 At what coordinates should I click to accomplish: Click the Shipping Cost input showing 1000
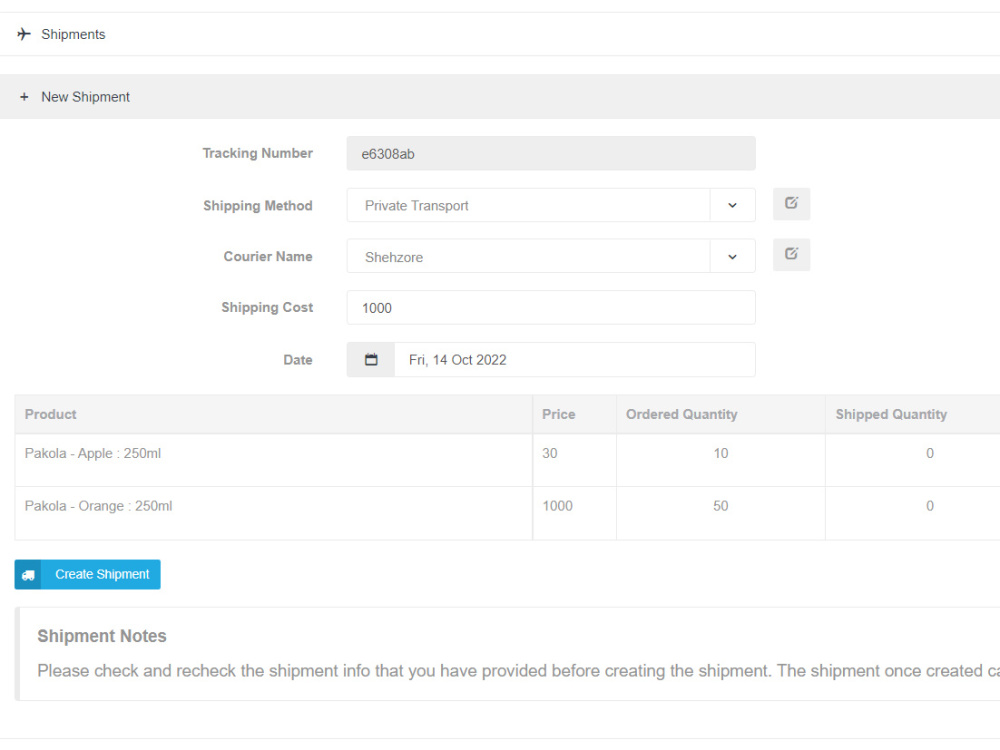tap(550, 307)
